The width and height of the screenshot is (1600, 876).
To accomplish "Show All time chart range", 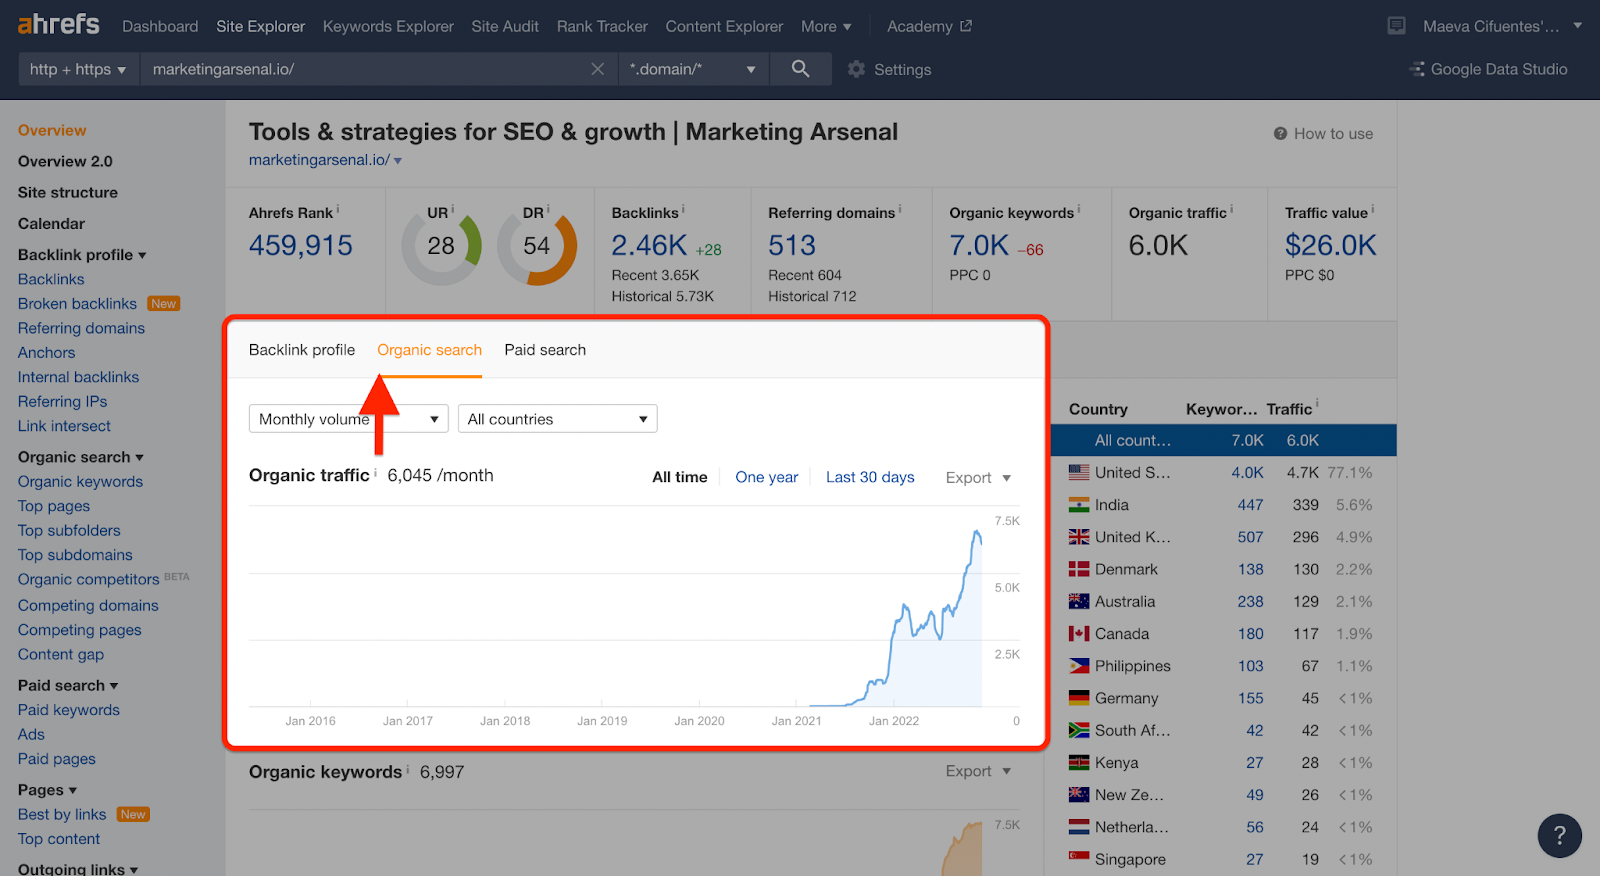I will (x=680, y=477).
